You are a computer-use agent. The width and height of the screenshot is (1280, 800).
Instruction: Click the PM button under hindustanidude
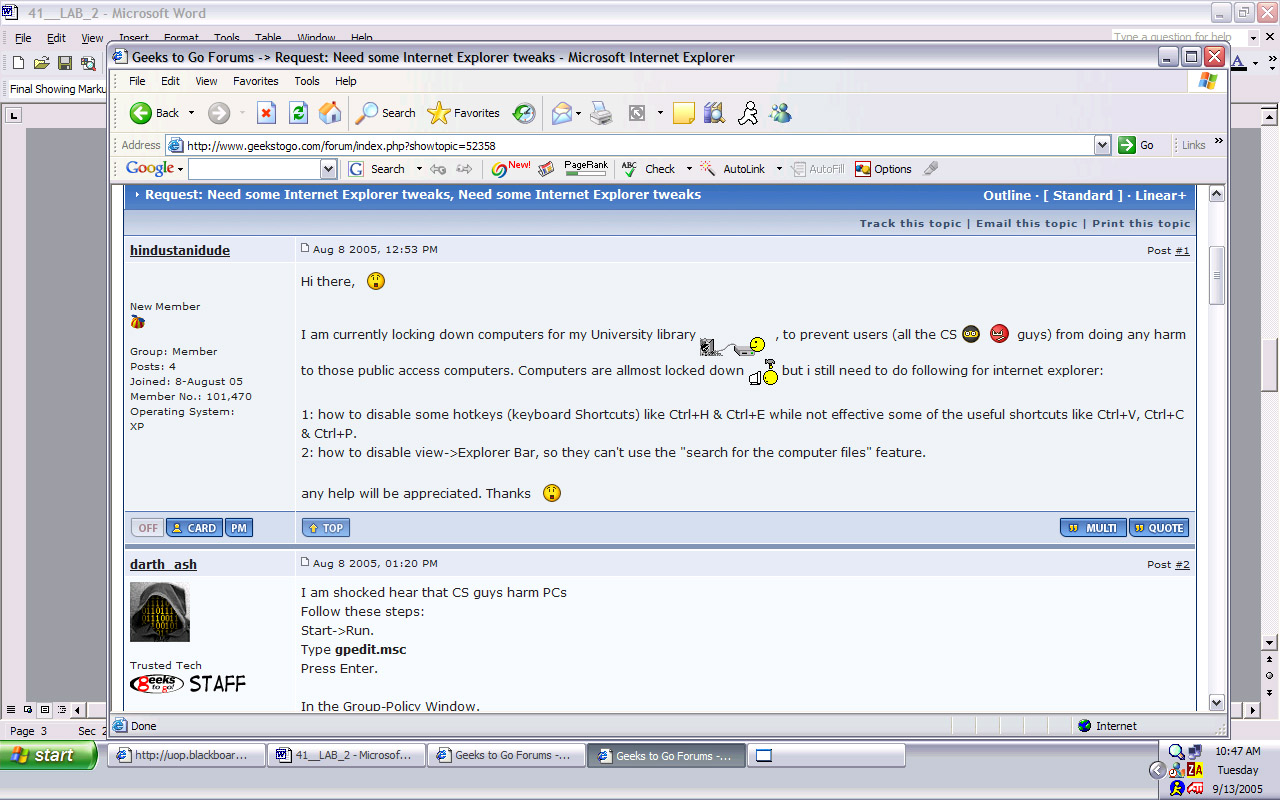239,528
